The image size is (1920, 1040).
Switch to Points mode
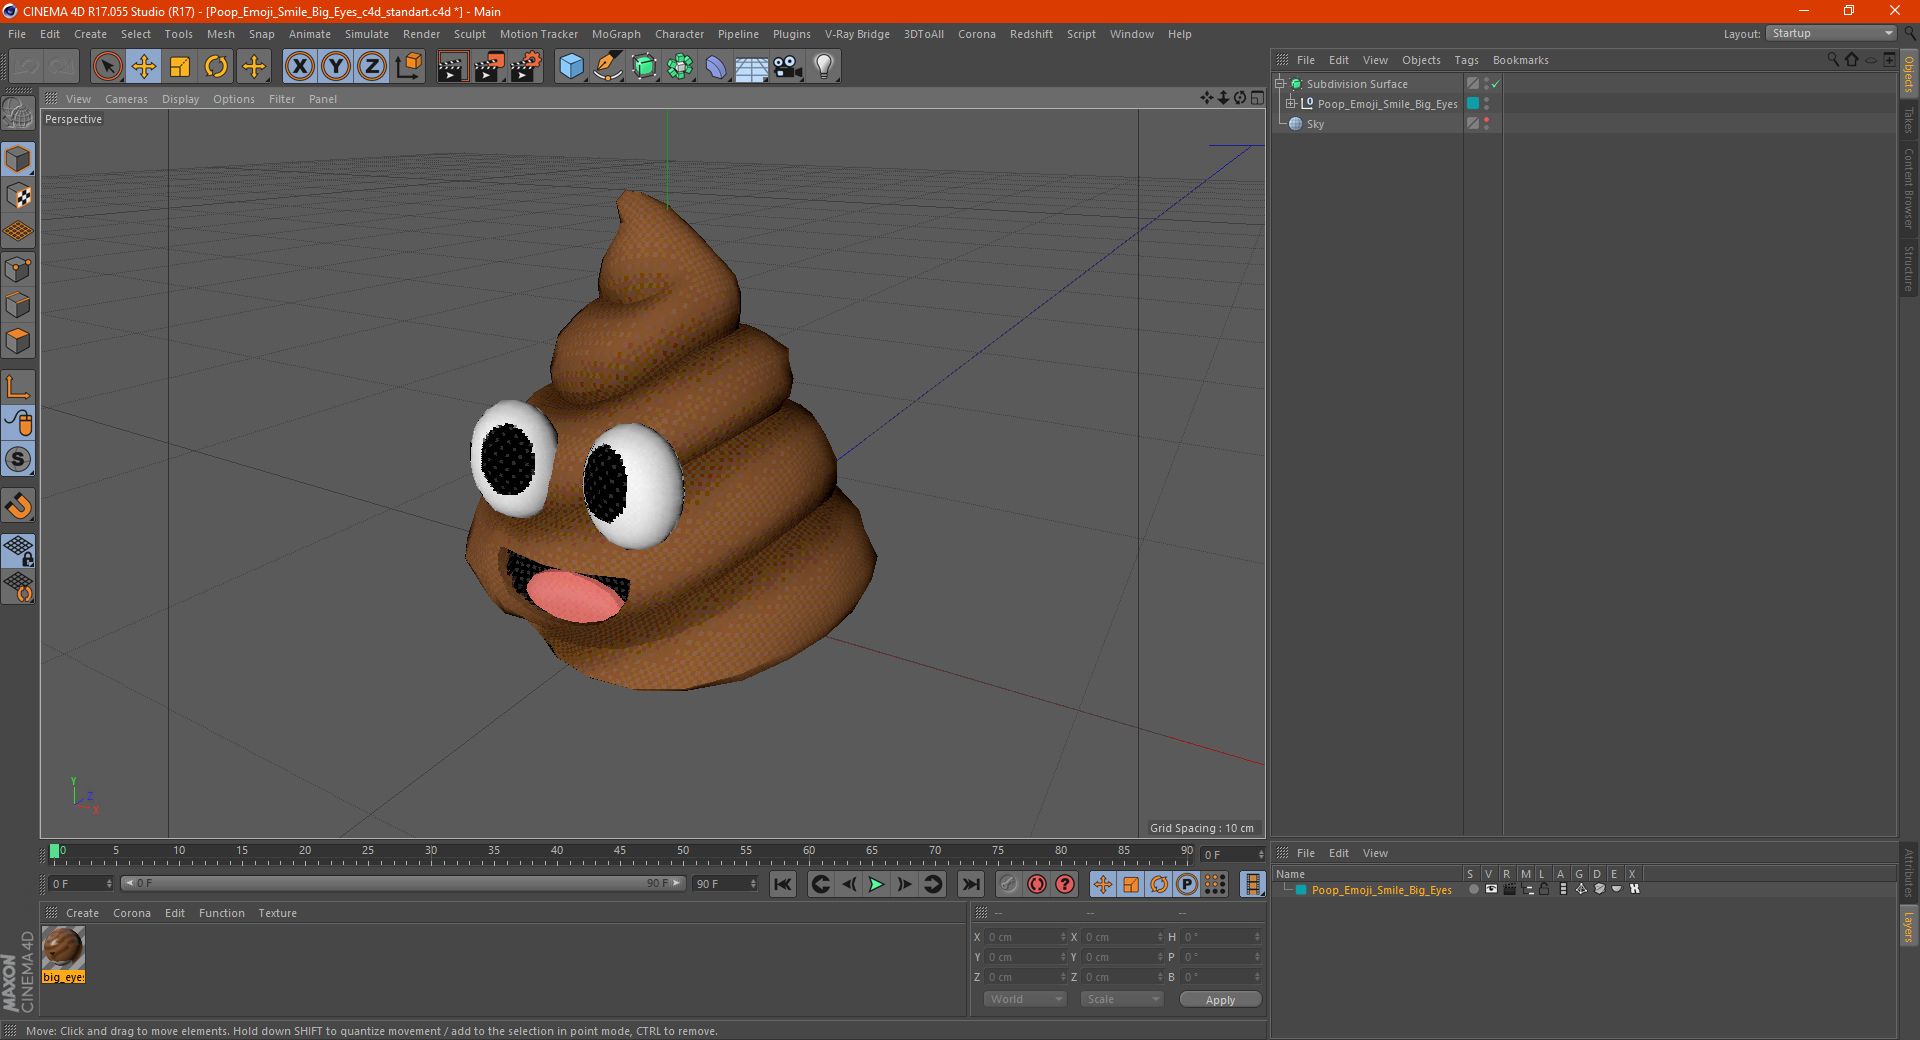pyautogui.click(x=18, y=268)
